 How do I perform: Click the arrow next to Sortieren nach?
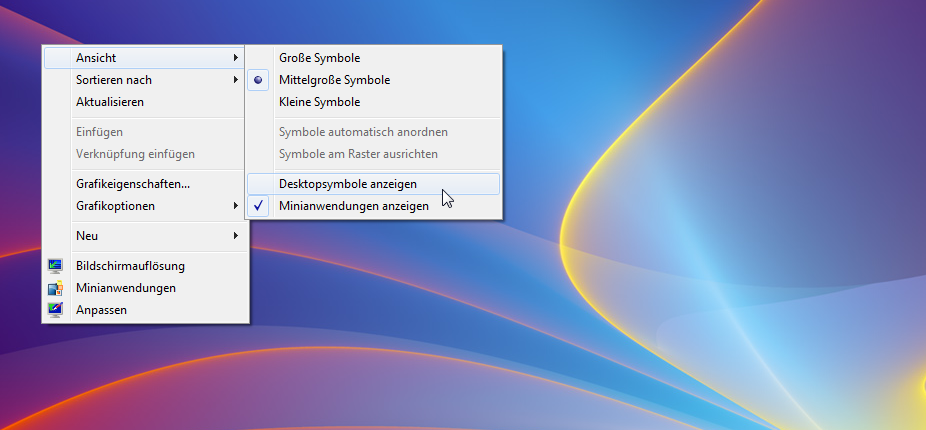236,80
